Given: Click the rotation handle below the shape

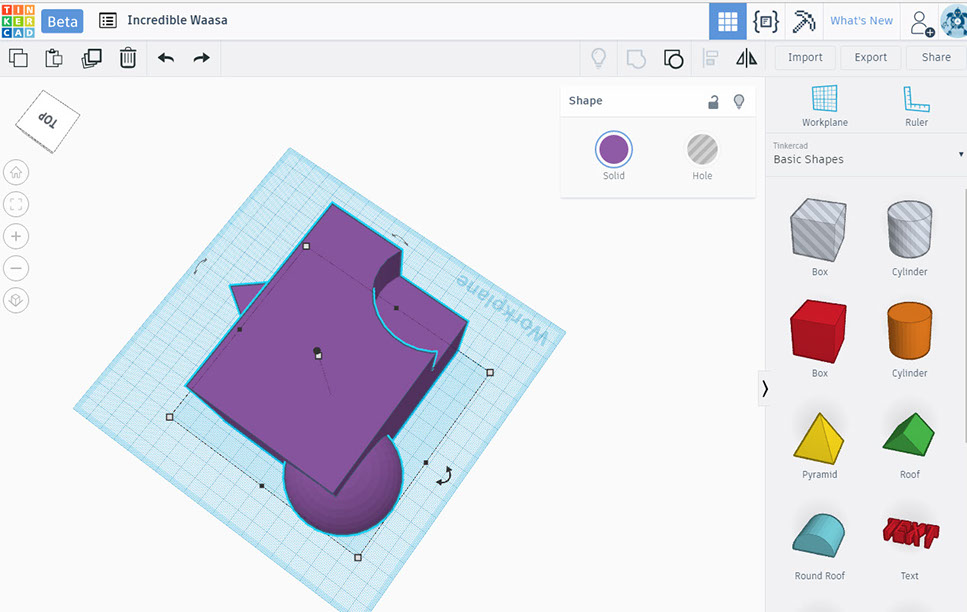Looking at the screenshot, I should 445,476.
